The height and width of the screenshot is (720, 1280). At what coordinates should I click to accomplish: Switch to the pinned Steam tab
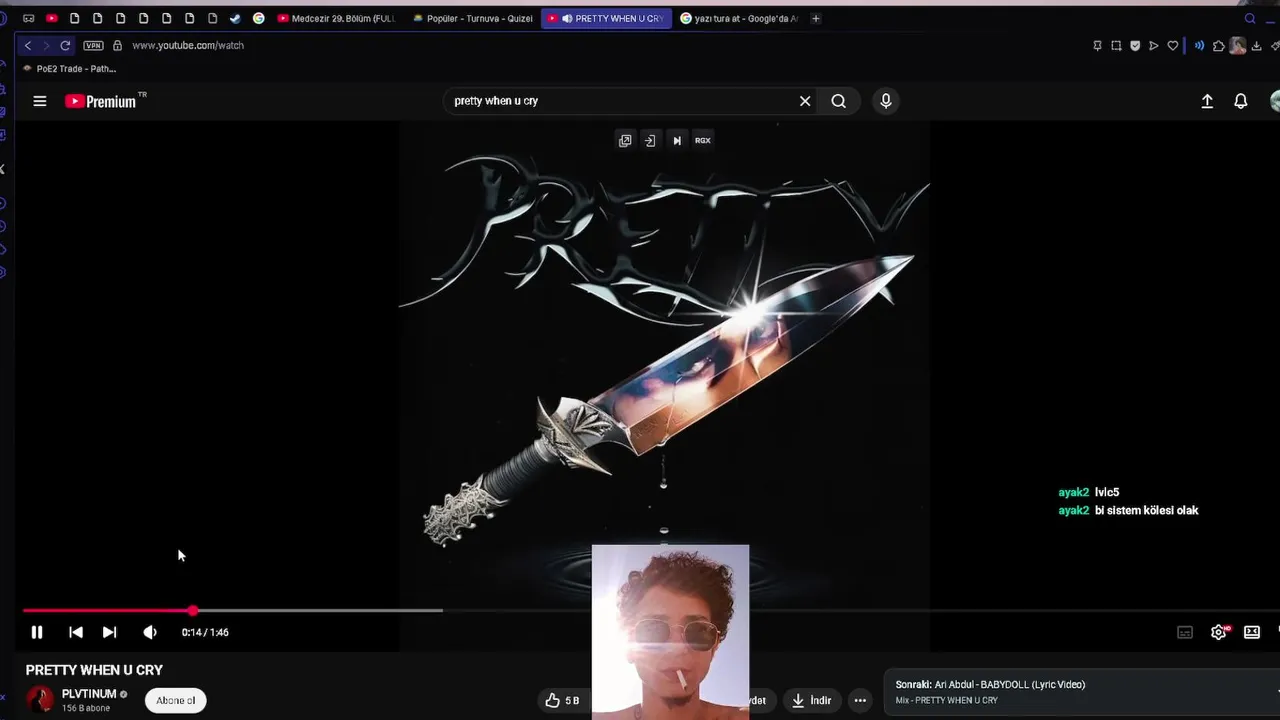point(235,18)
